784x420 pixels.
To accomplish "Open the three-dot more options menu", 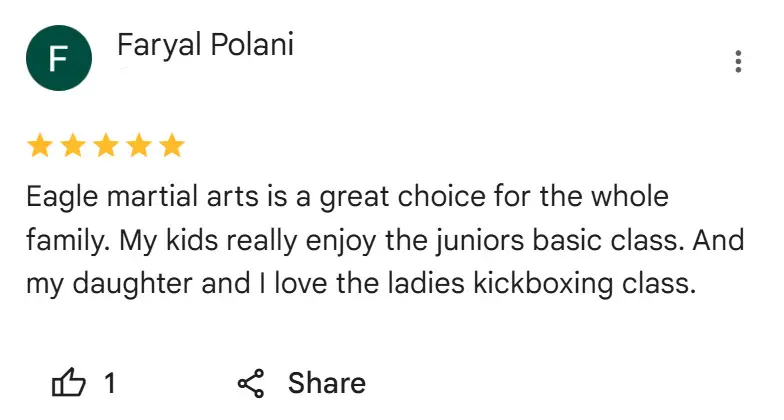I will 738,62.
